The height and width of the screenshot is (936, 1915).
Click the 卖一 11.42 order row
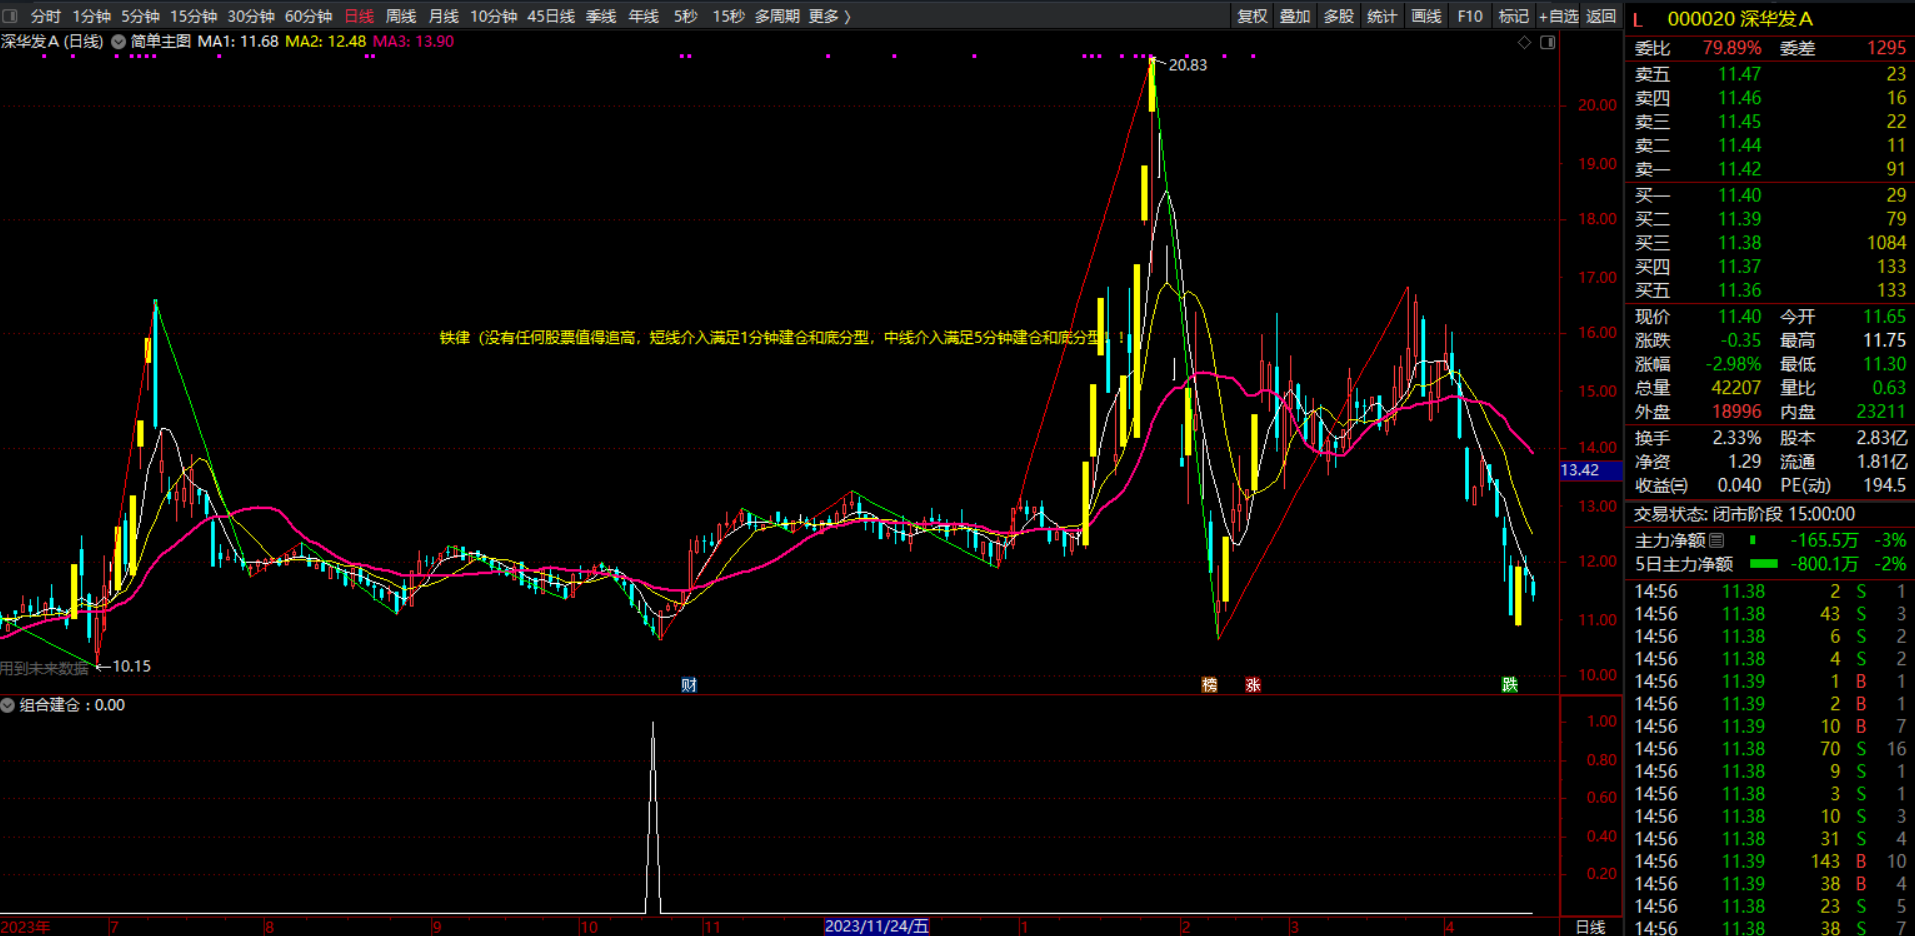[1770, 169]
